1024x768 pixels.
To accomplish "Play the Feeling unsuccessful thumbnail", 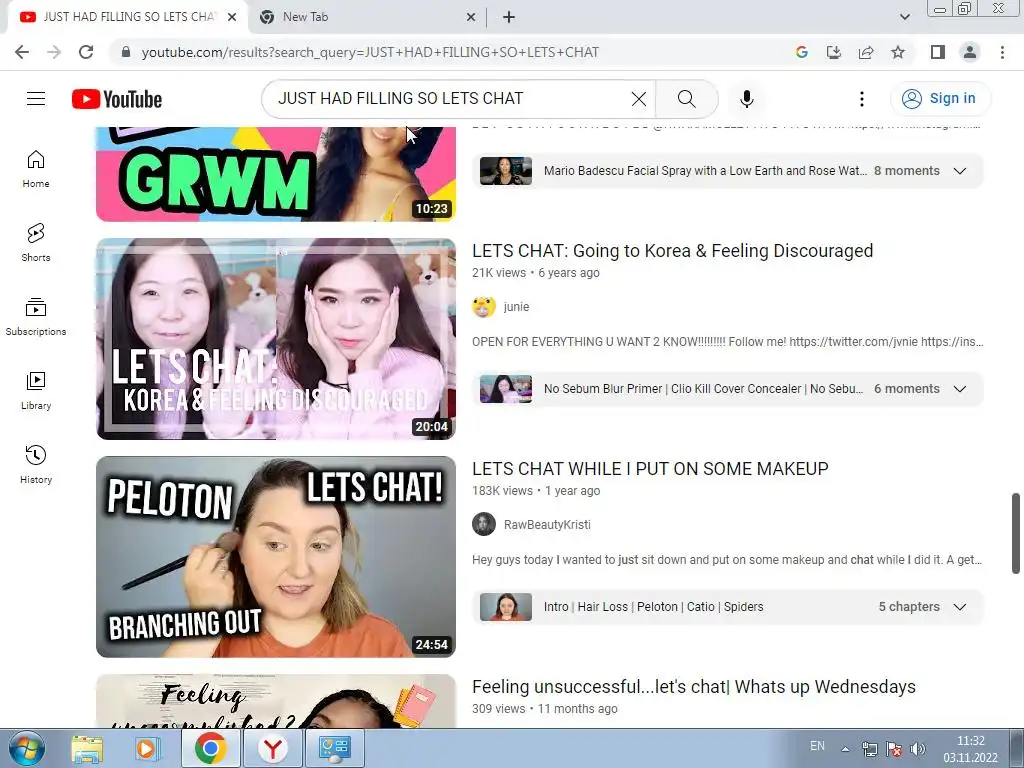I will 276,701.
